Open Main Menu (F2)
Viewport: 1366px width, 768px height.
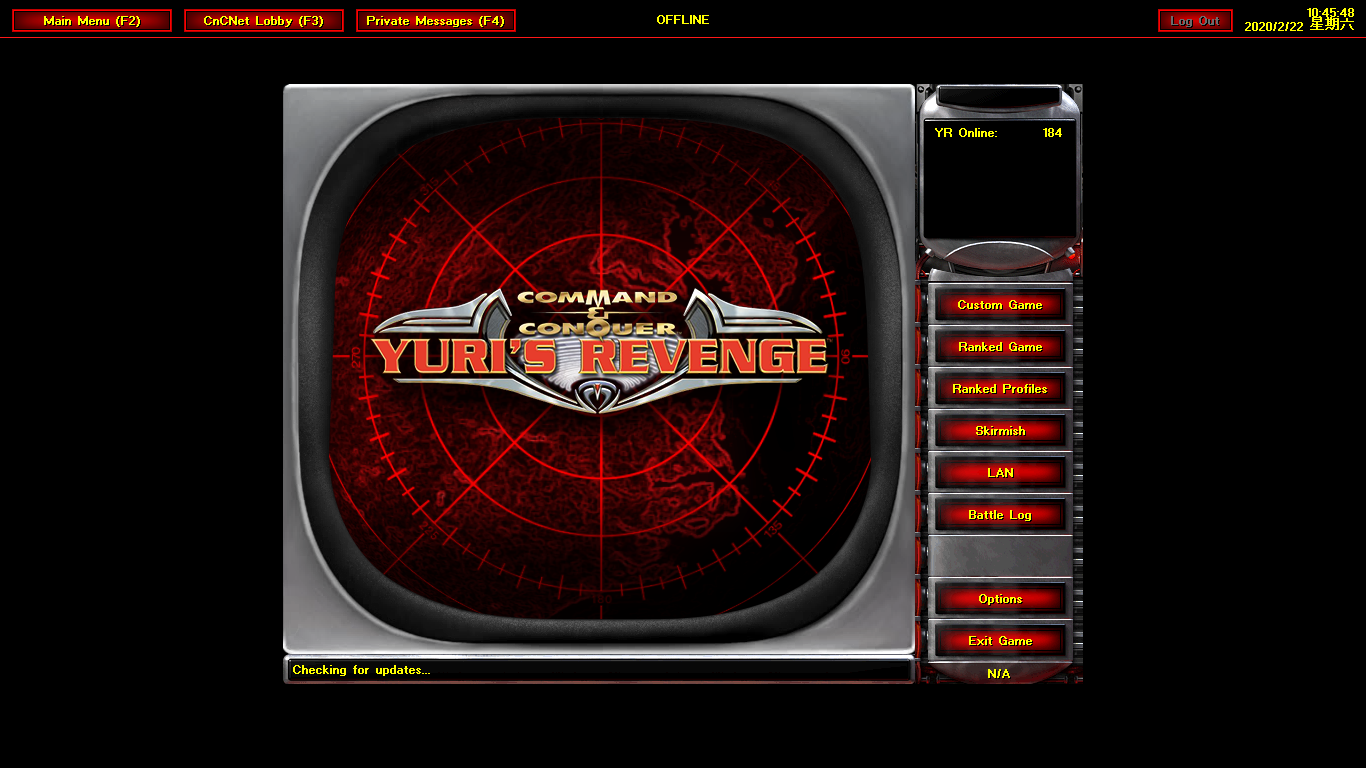[92, 21]
